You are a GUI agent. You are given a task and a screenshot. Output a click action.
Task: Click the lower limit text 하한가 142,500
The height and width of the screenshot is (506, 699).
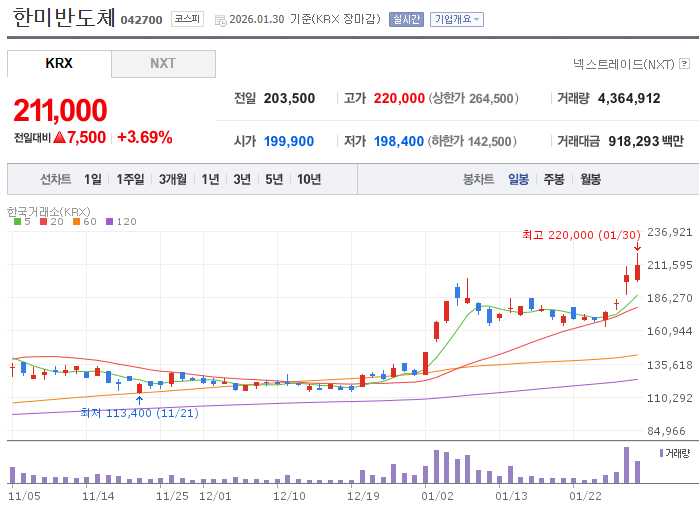[x=472, y=141]
